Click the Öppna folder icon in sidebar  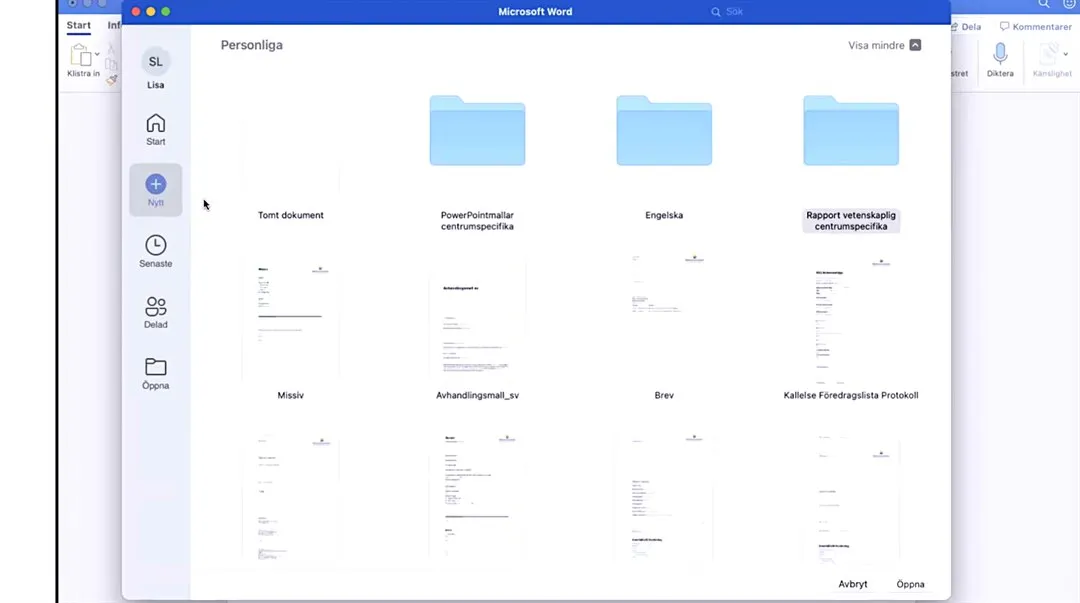pyautogui.click(x=155, y=367)
